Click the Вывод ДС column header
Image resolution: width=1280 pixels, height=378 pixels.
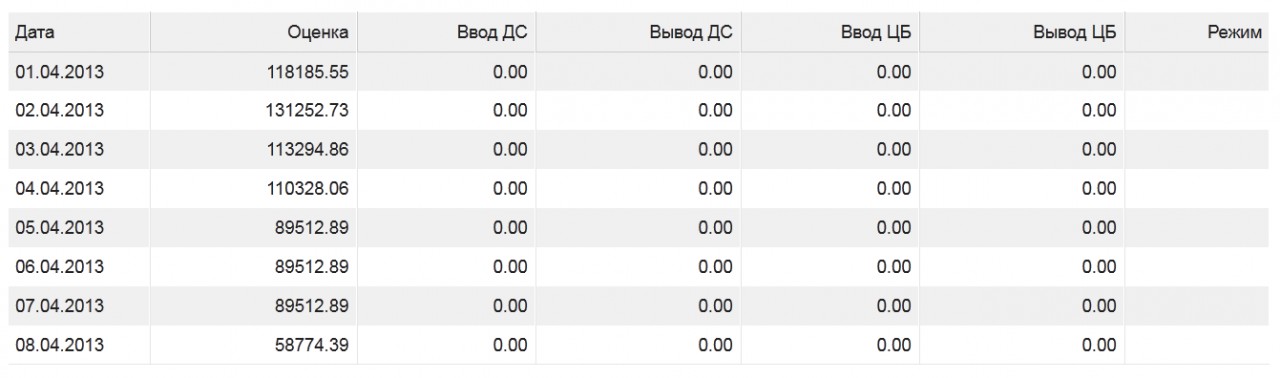pos(638,33)
